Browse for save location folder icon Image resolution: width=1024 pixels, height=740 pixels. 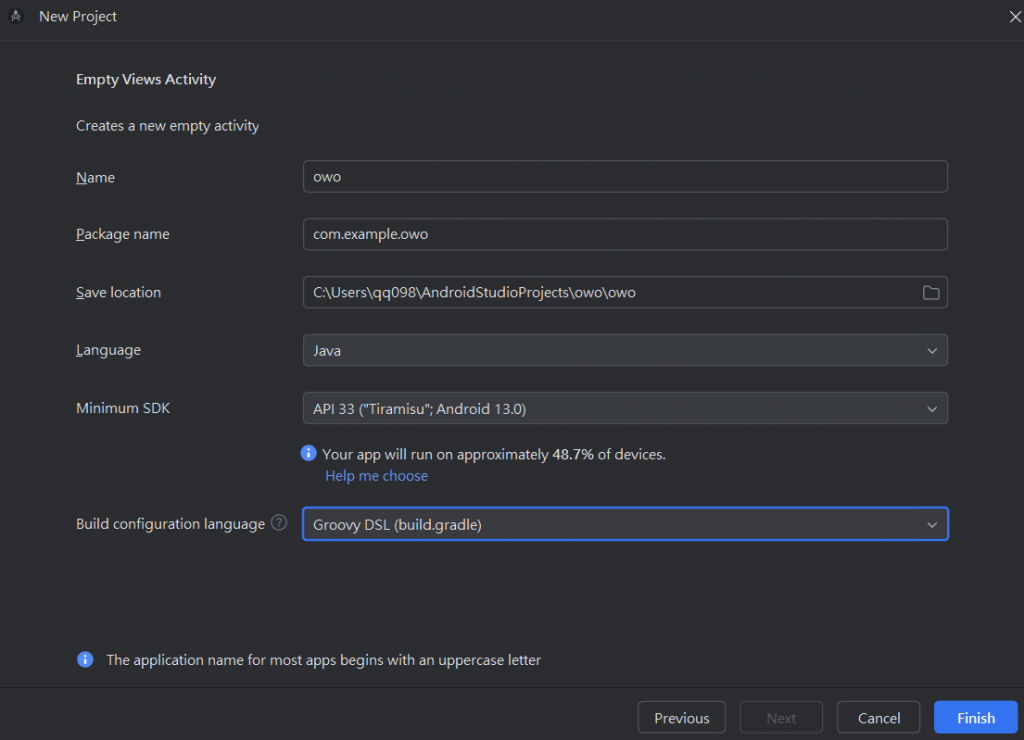tap(931, 293)
